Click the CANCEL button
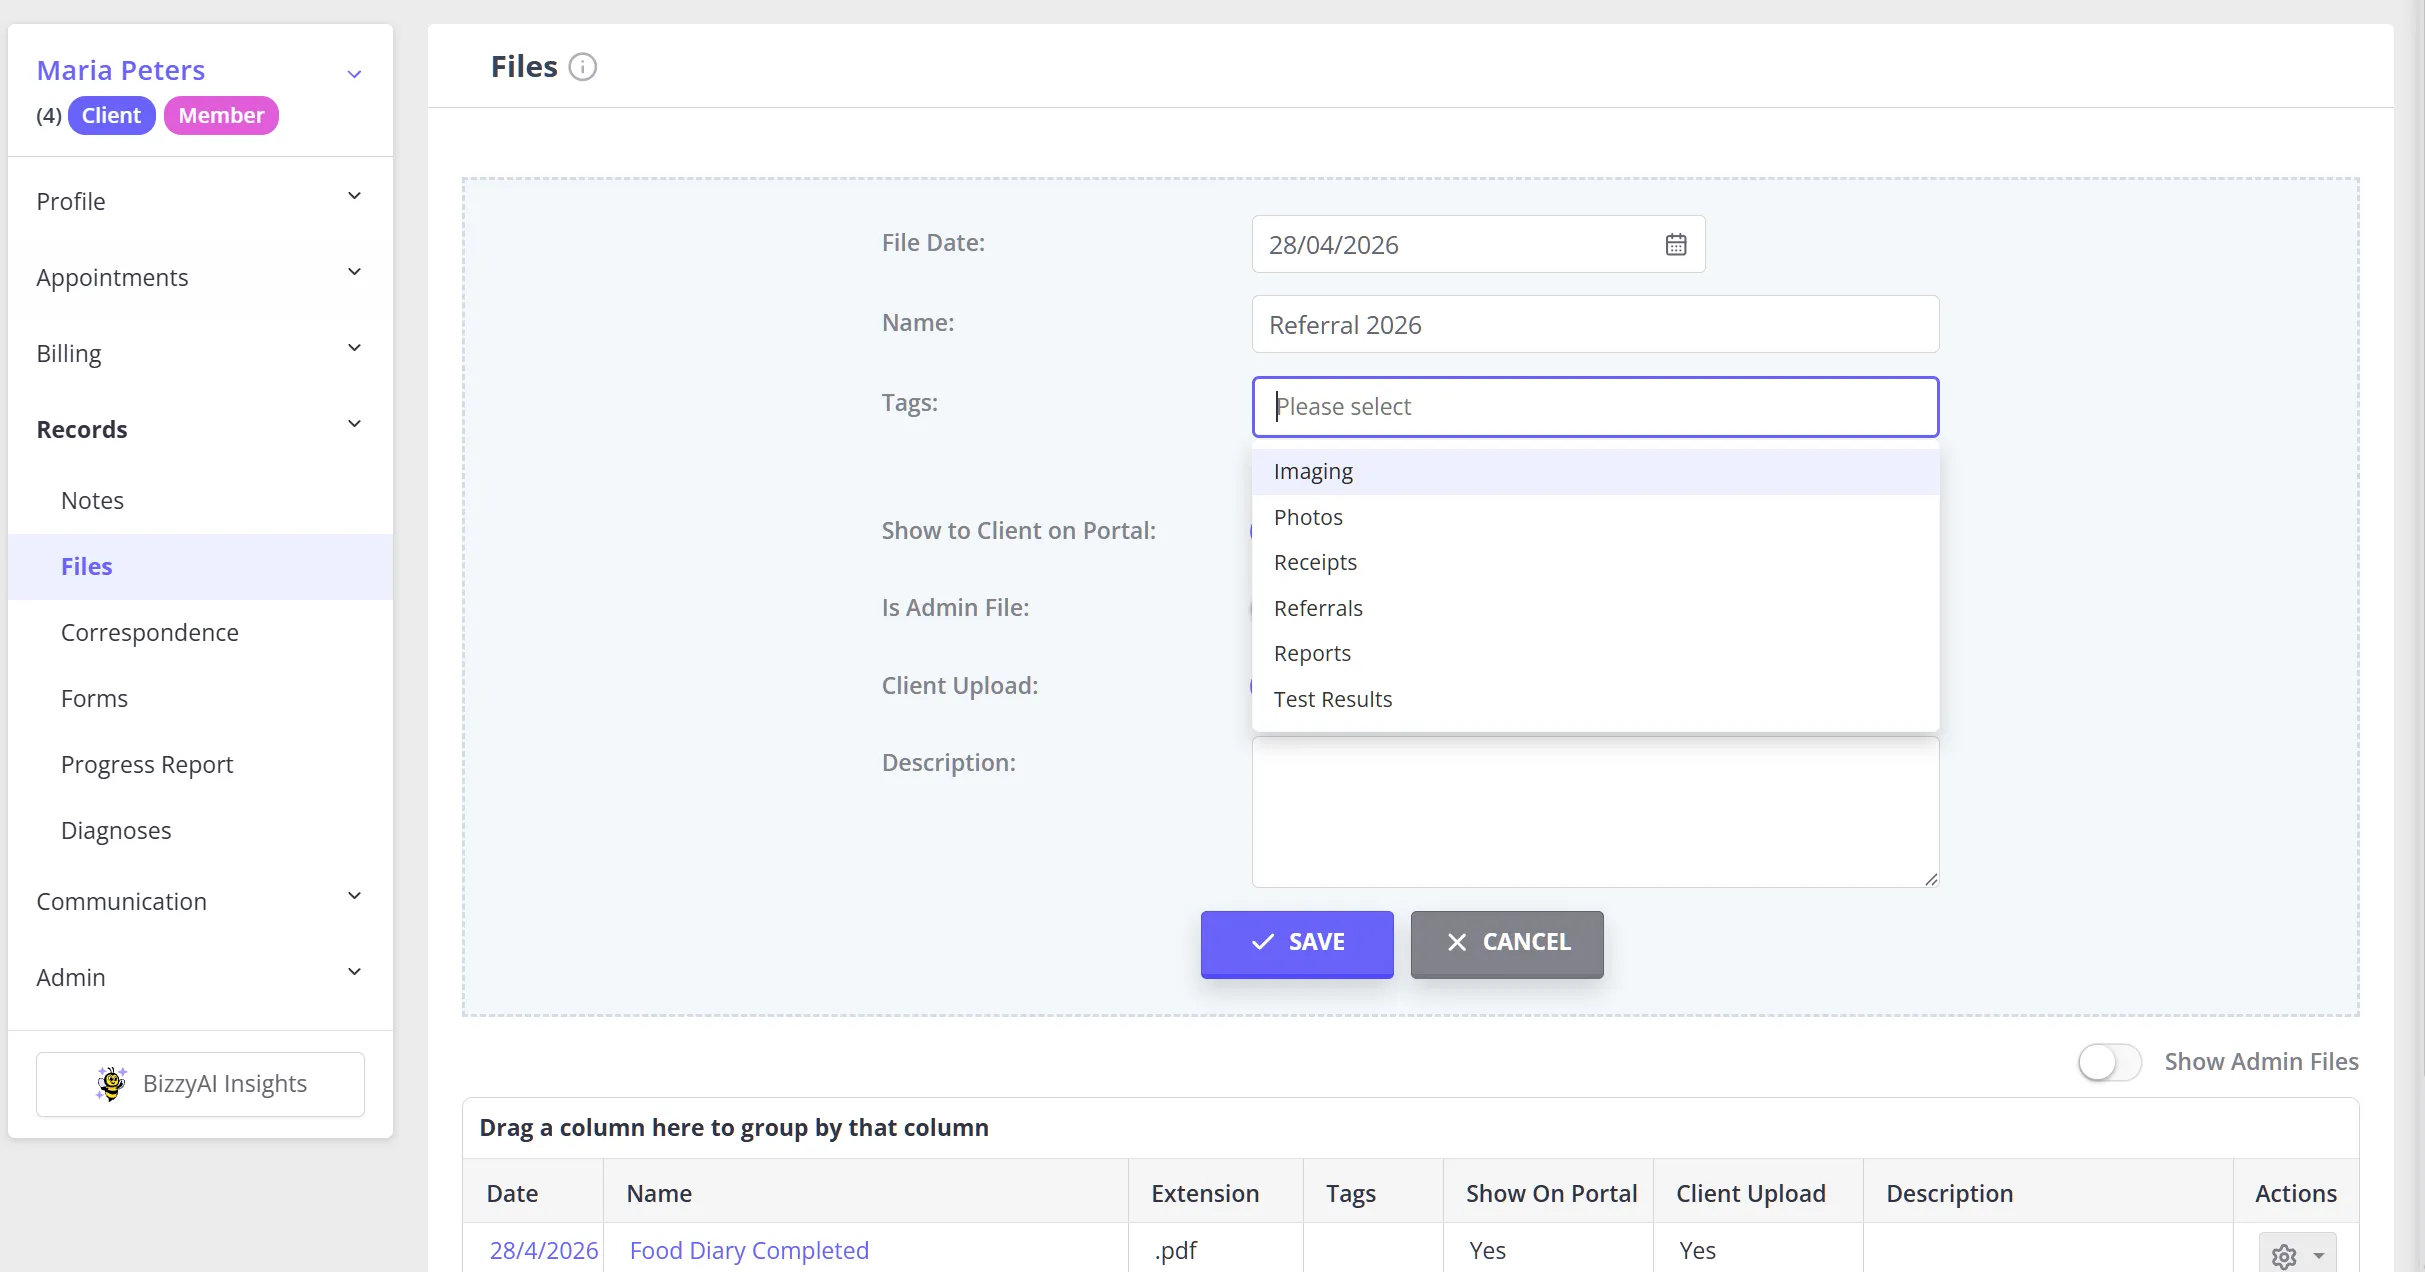 1507,943
